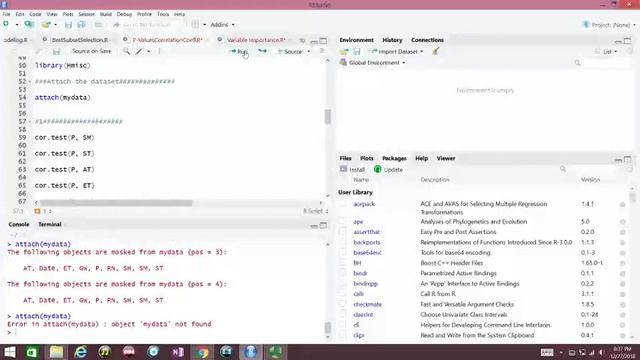
Task: Open the classInt package link
Action: click(x=363, y=315)
